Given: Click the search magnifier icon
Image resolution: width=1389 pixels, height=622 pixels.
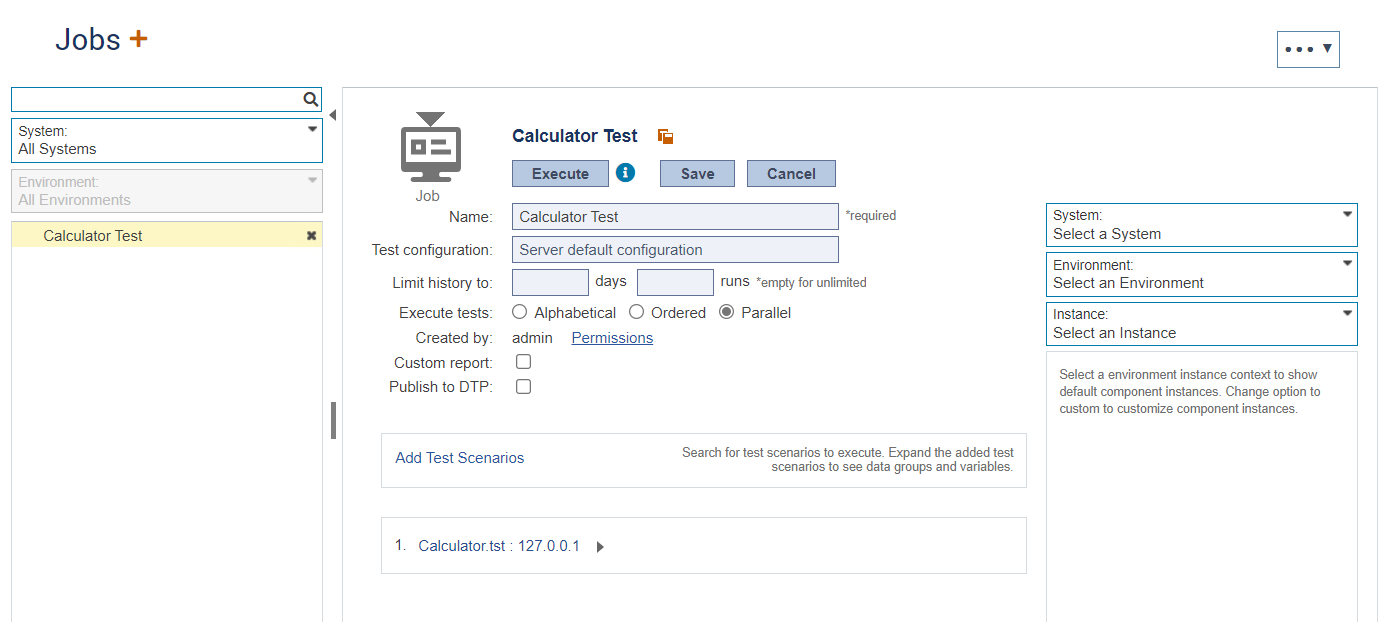Looking at the screenshot, I should pos(311,99).
